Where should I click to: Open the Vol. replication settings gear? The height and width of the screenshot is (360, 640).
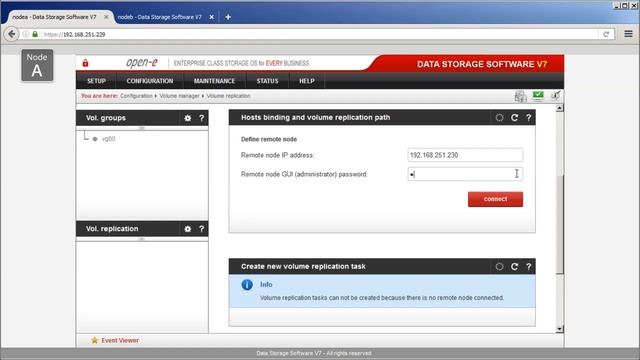point(187,229)
